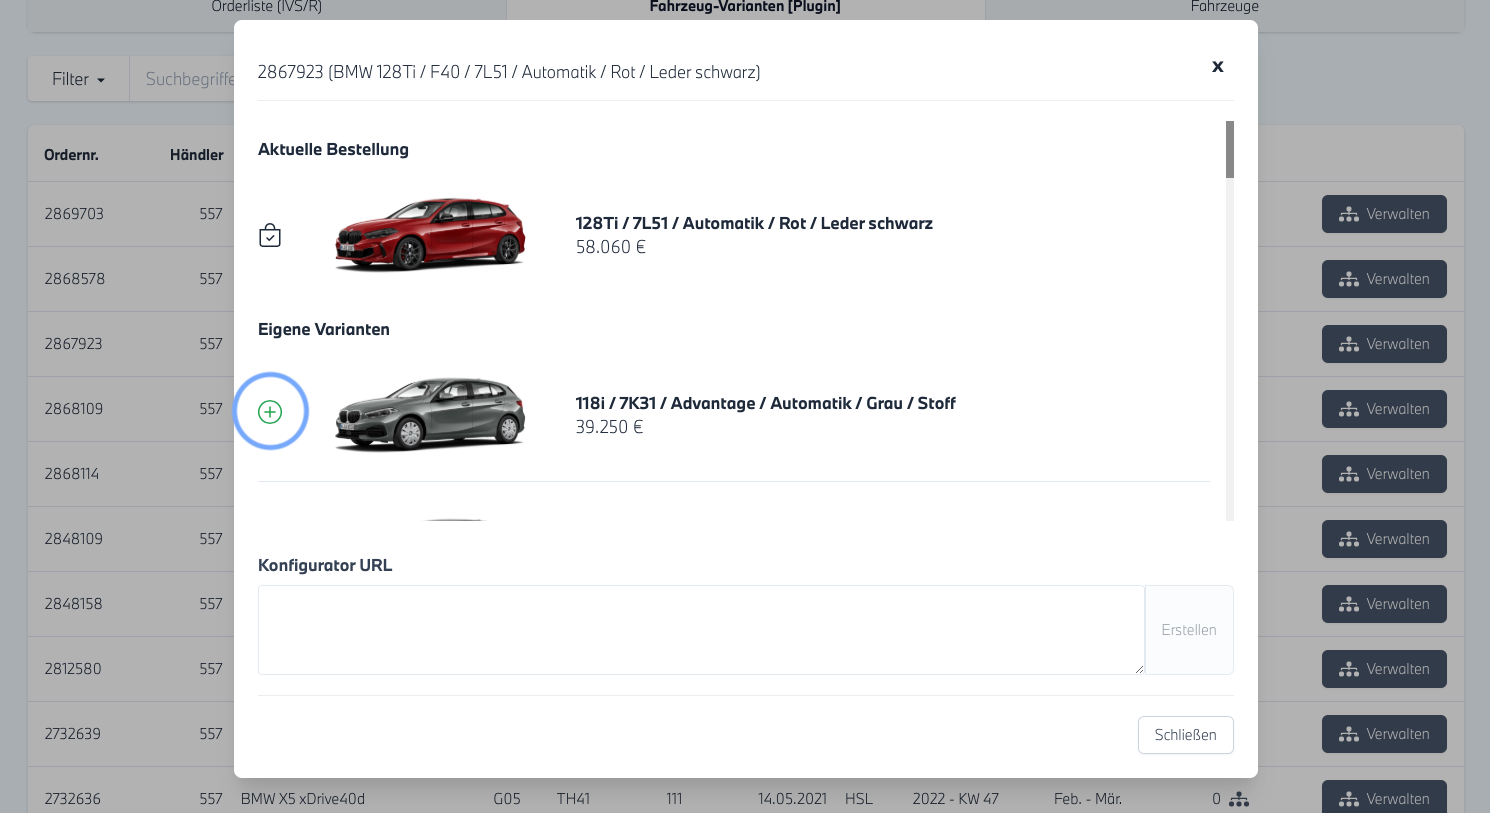Click the green plus icon beside 118i variant
Screen dimensions: 1490x813
coord(270,412)
